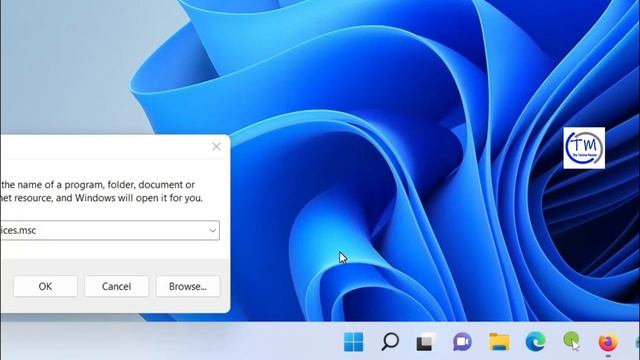Screen dimensions: 640x360
Task: Launch Microsoft Edge from the taskbar
Action: point(535,342)
